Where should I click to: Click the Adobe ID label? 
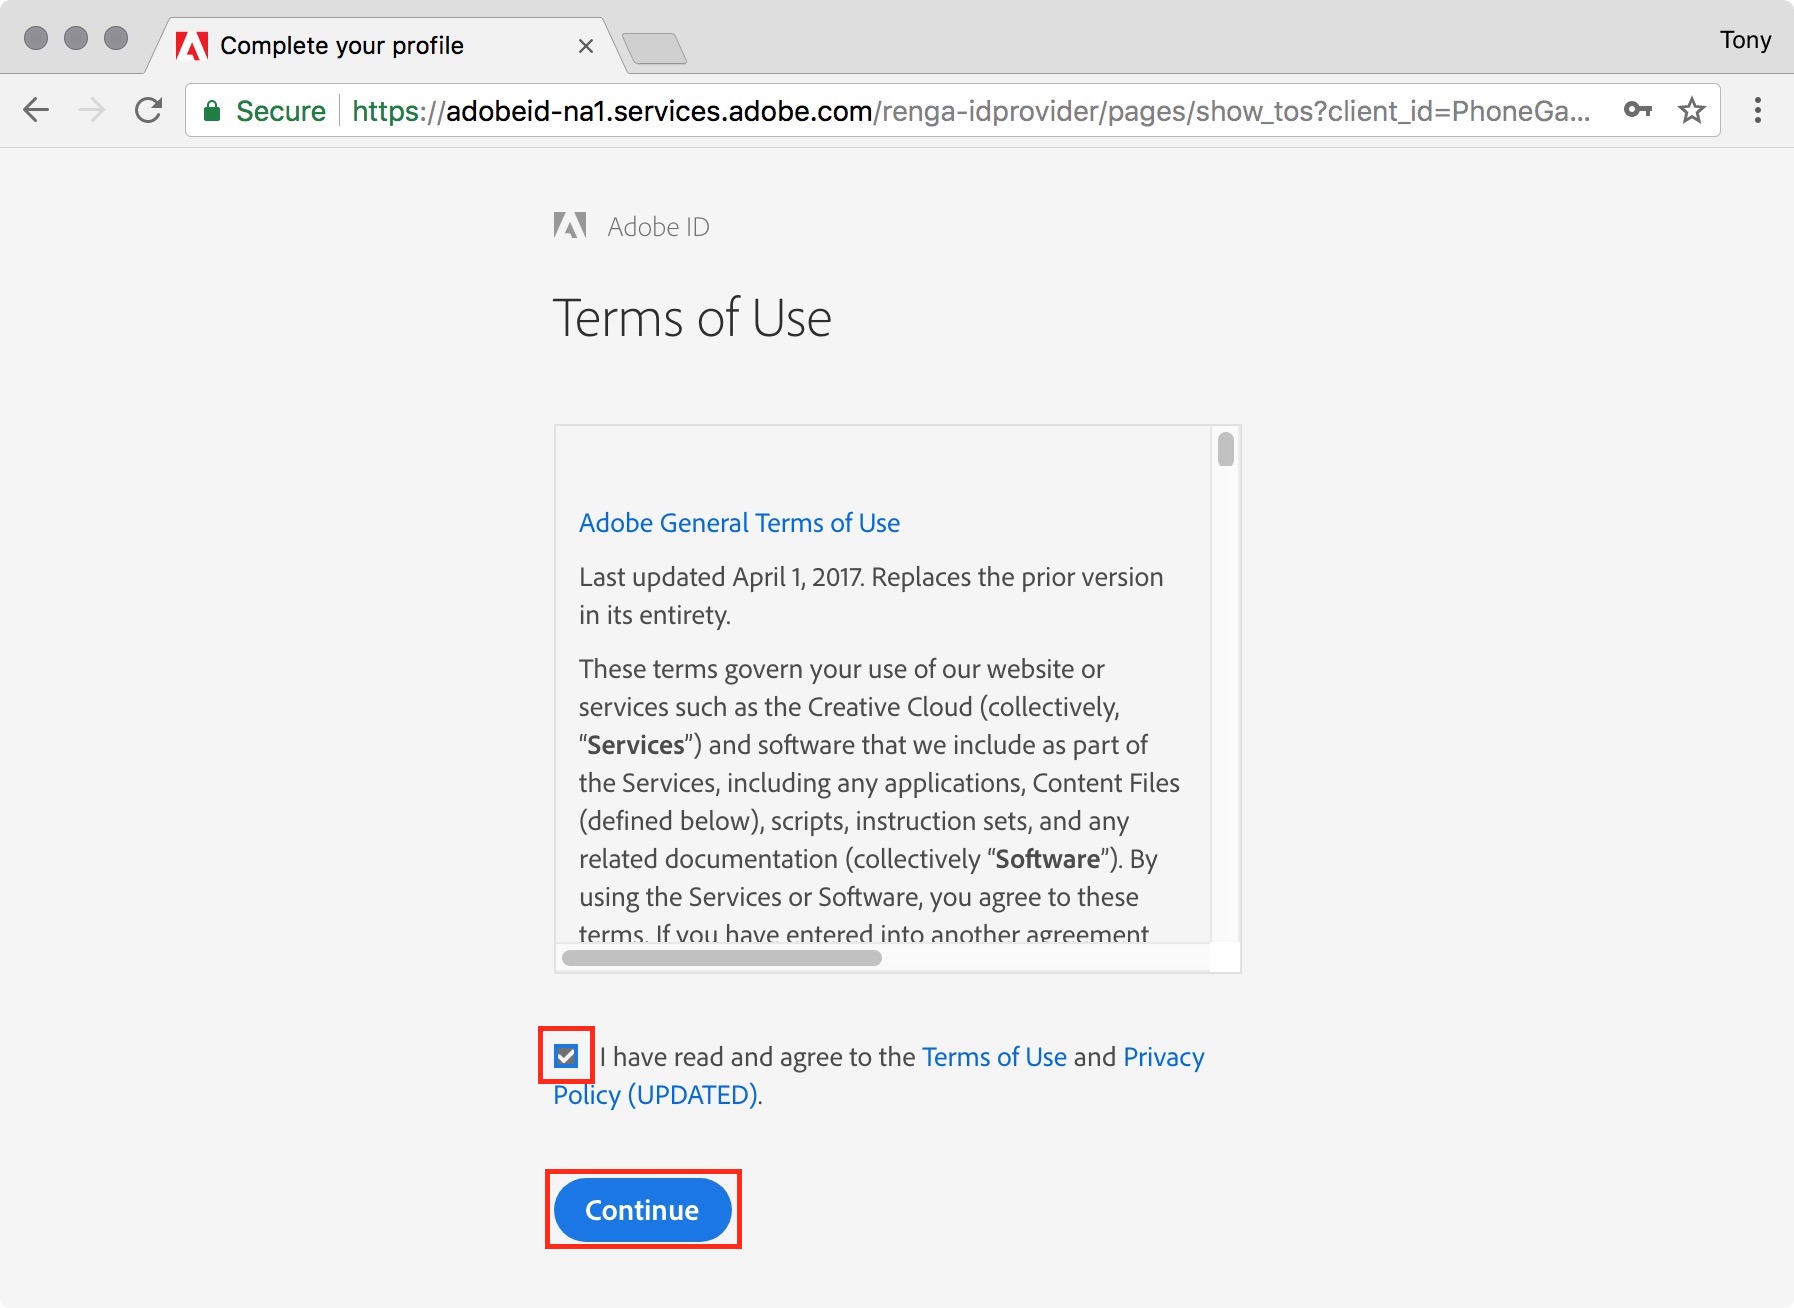658,227
